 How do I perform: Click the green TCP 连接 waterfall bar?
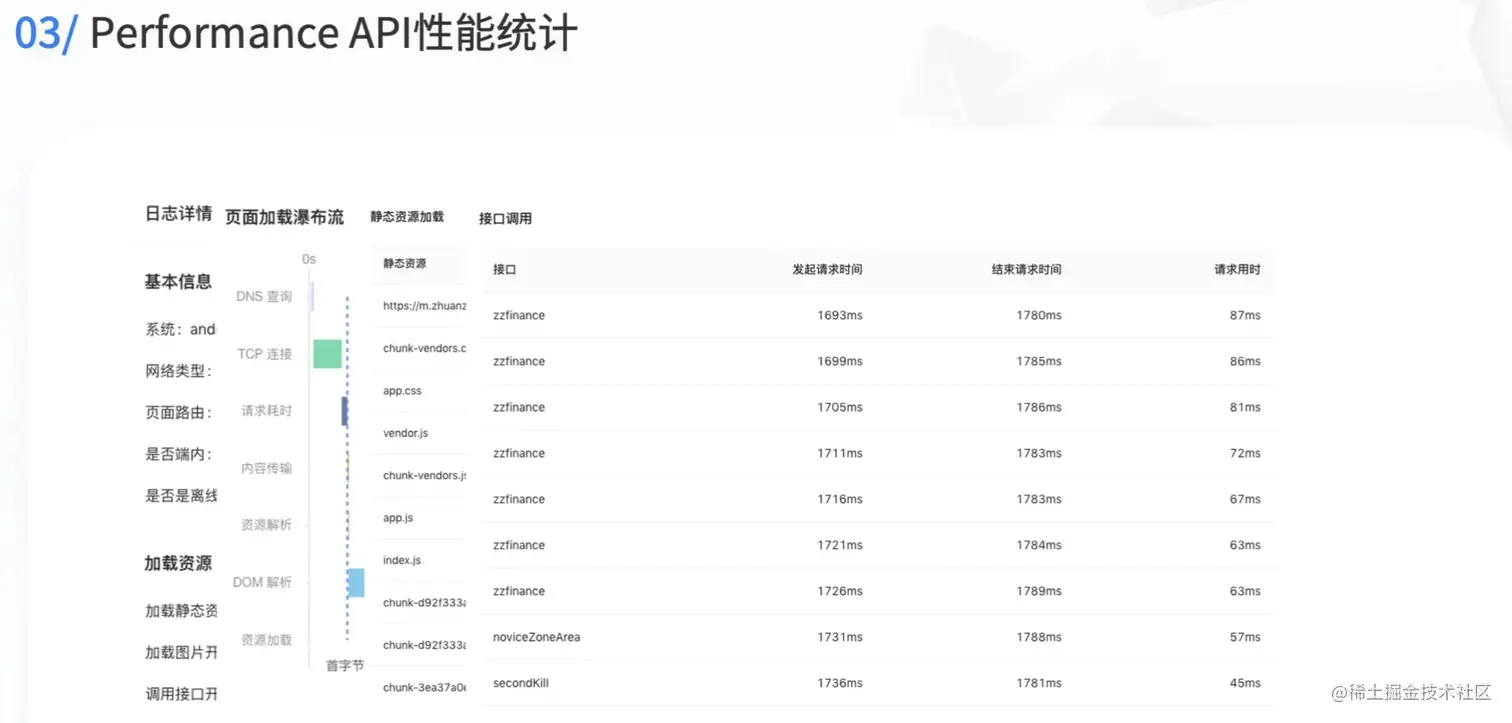327,353
